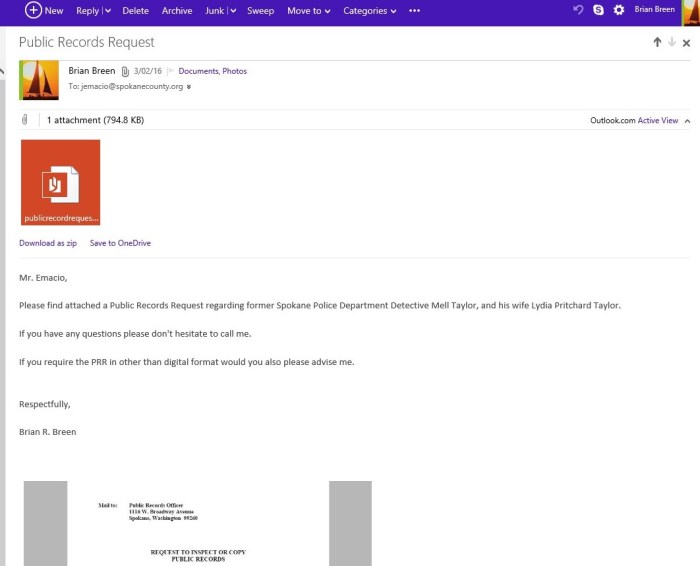Click the attached document preview image
Image resolution: width=700 pixels, height=566 pixels.
(198, 523)
